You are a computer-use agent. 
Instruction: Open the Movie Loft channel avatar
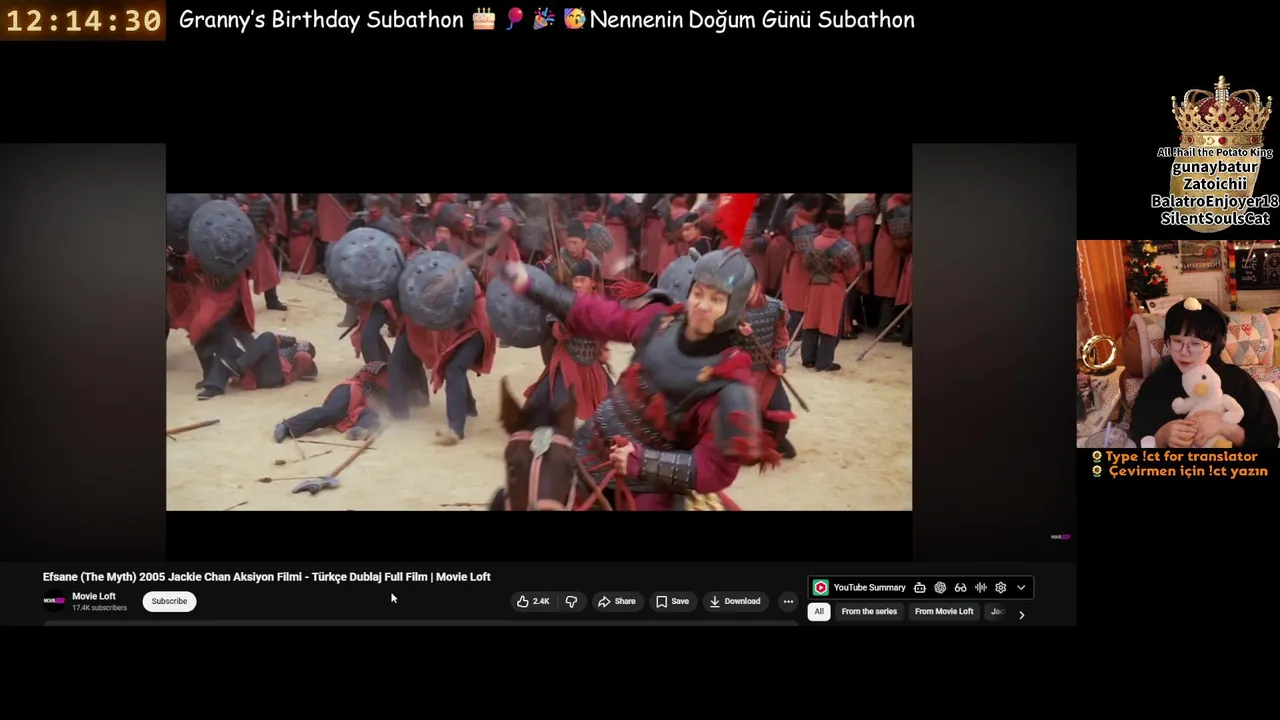tap(54, 601)
